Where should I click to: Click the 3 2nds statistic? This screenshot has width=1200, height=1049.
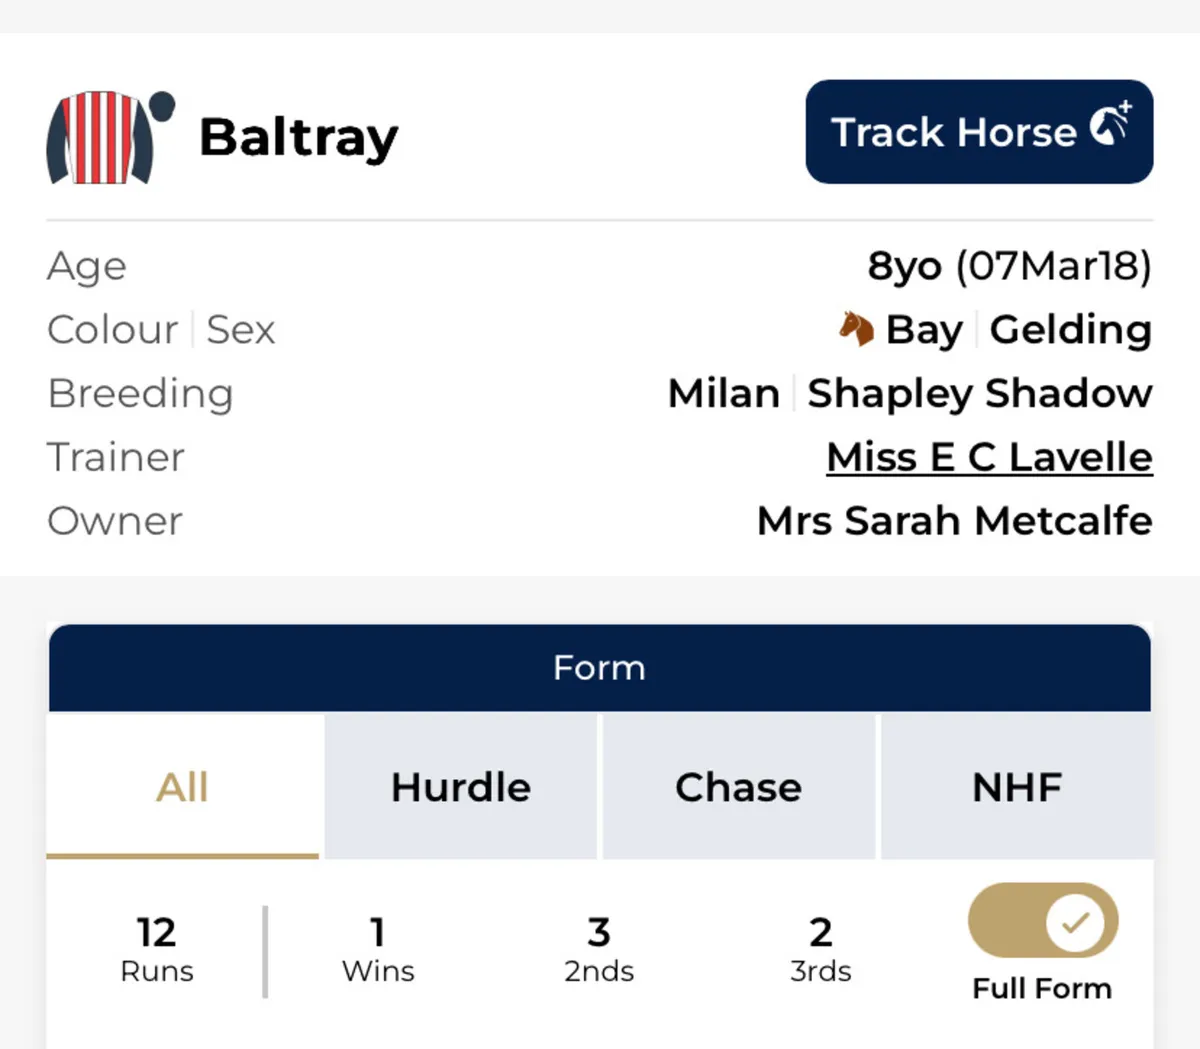click(x=599, y=949)
